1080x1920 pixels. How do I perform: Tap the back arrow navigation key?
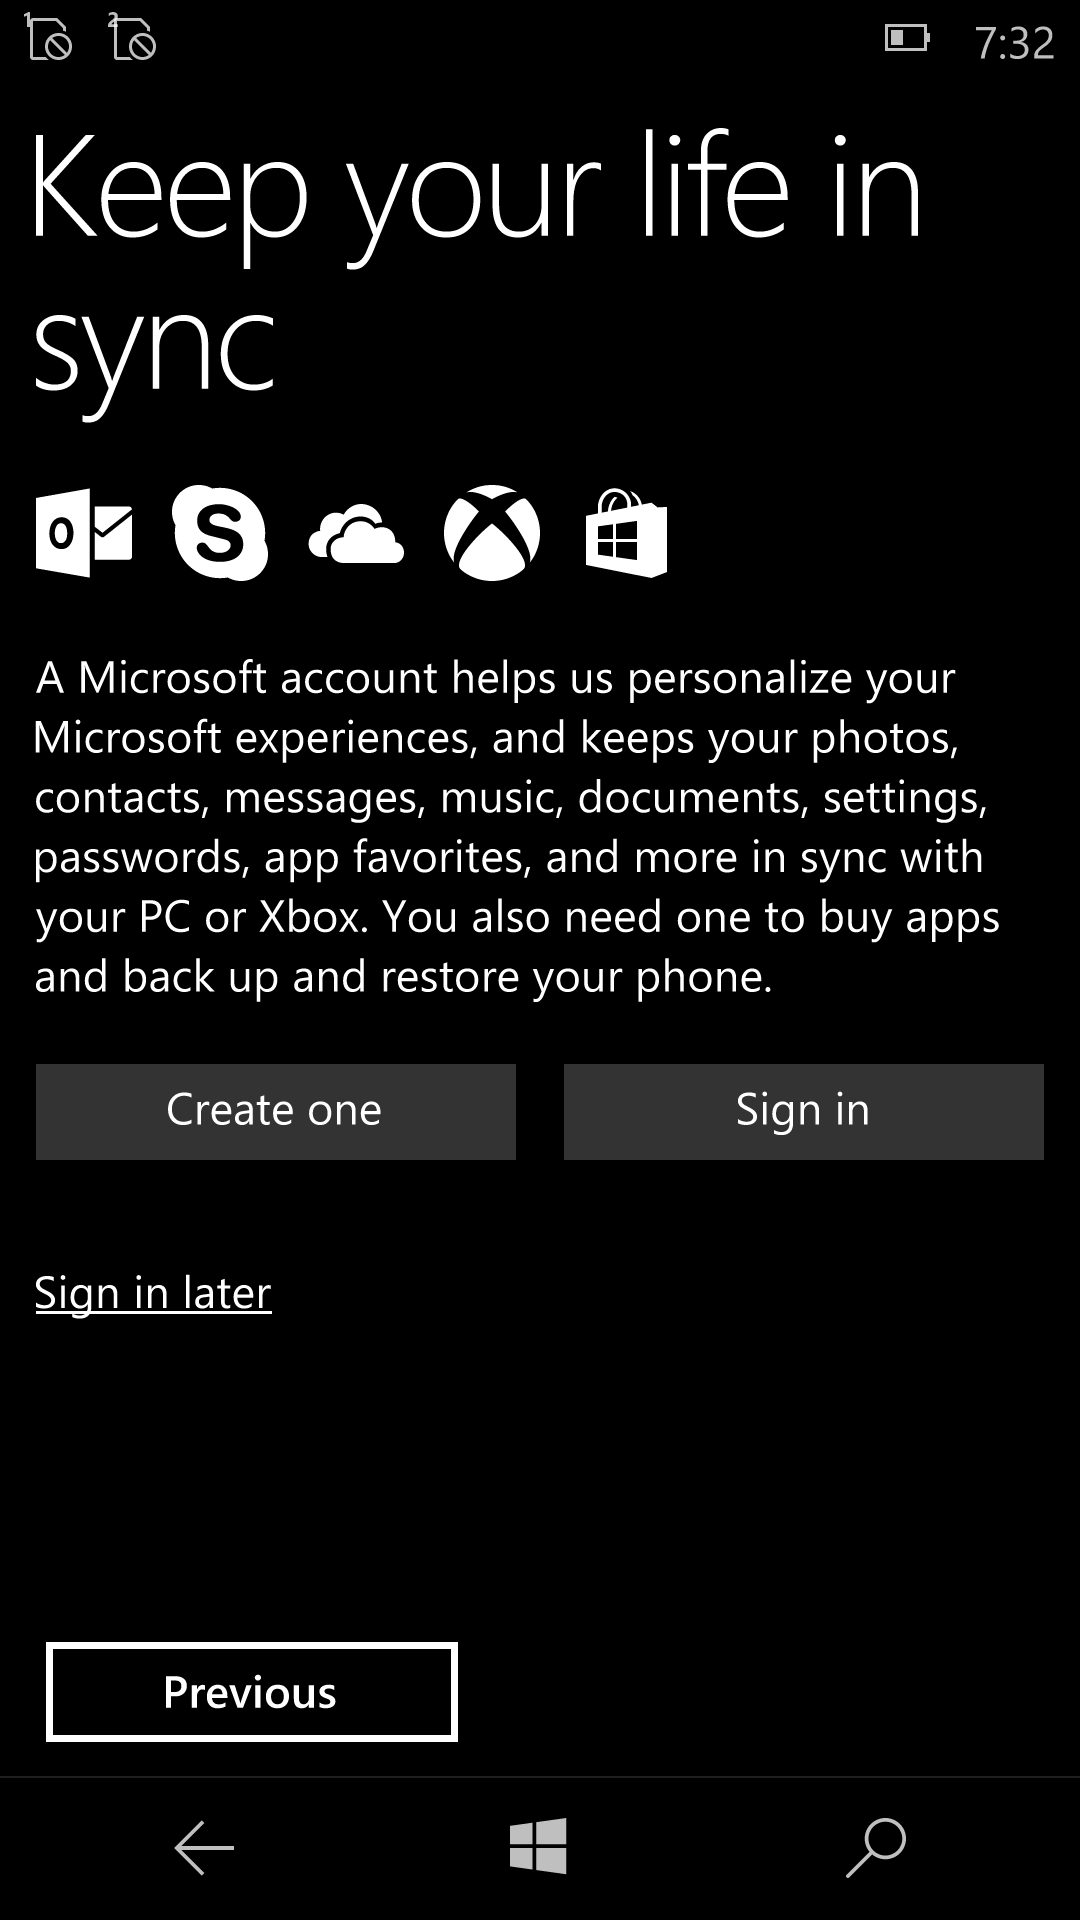point(204,1847)
